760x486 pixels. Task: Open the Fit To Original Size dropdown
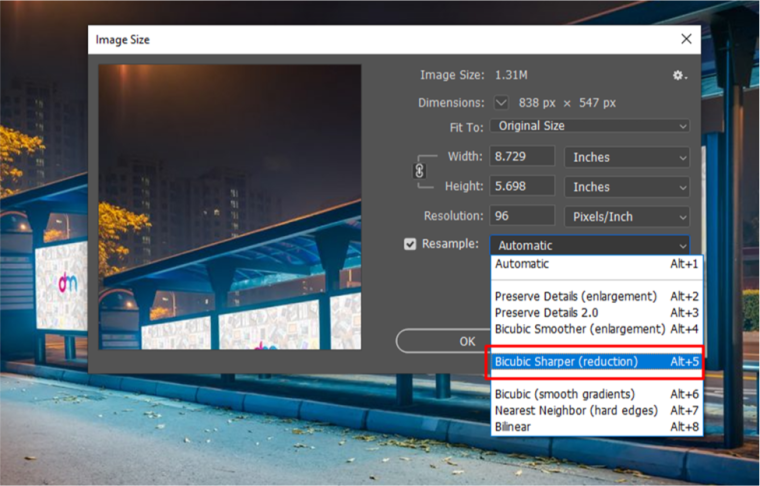(x=590, y=126)
